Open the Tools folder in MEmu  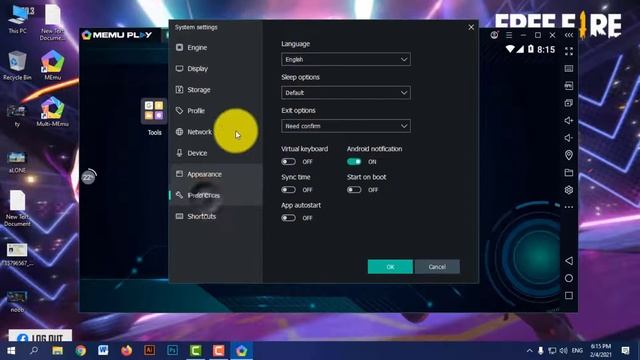pyautogui.click(x=154, y=116)
